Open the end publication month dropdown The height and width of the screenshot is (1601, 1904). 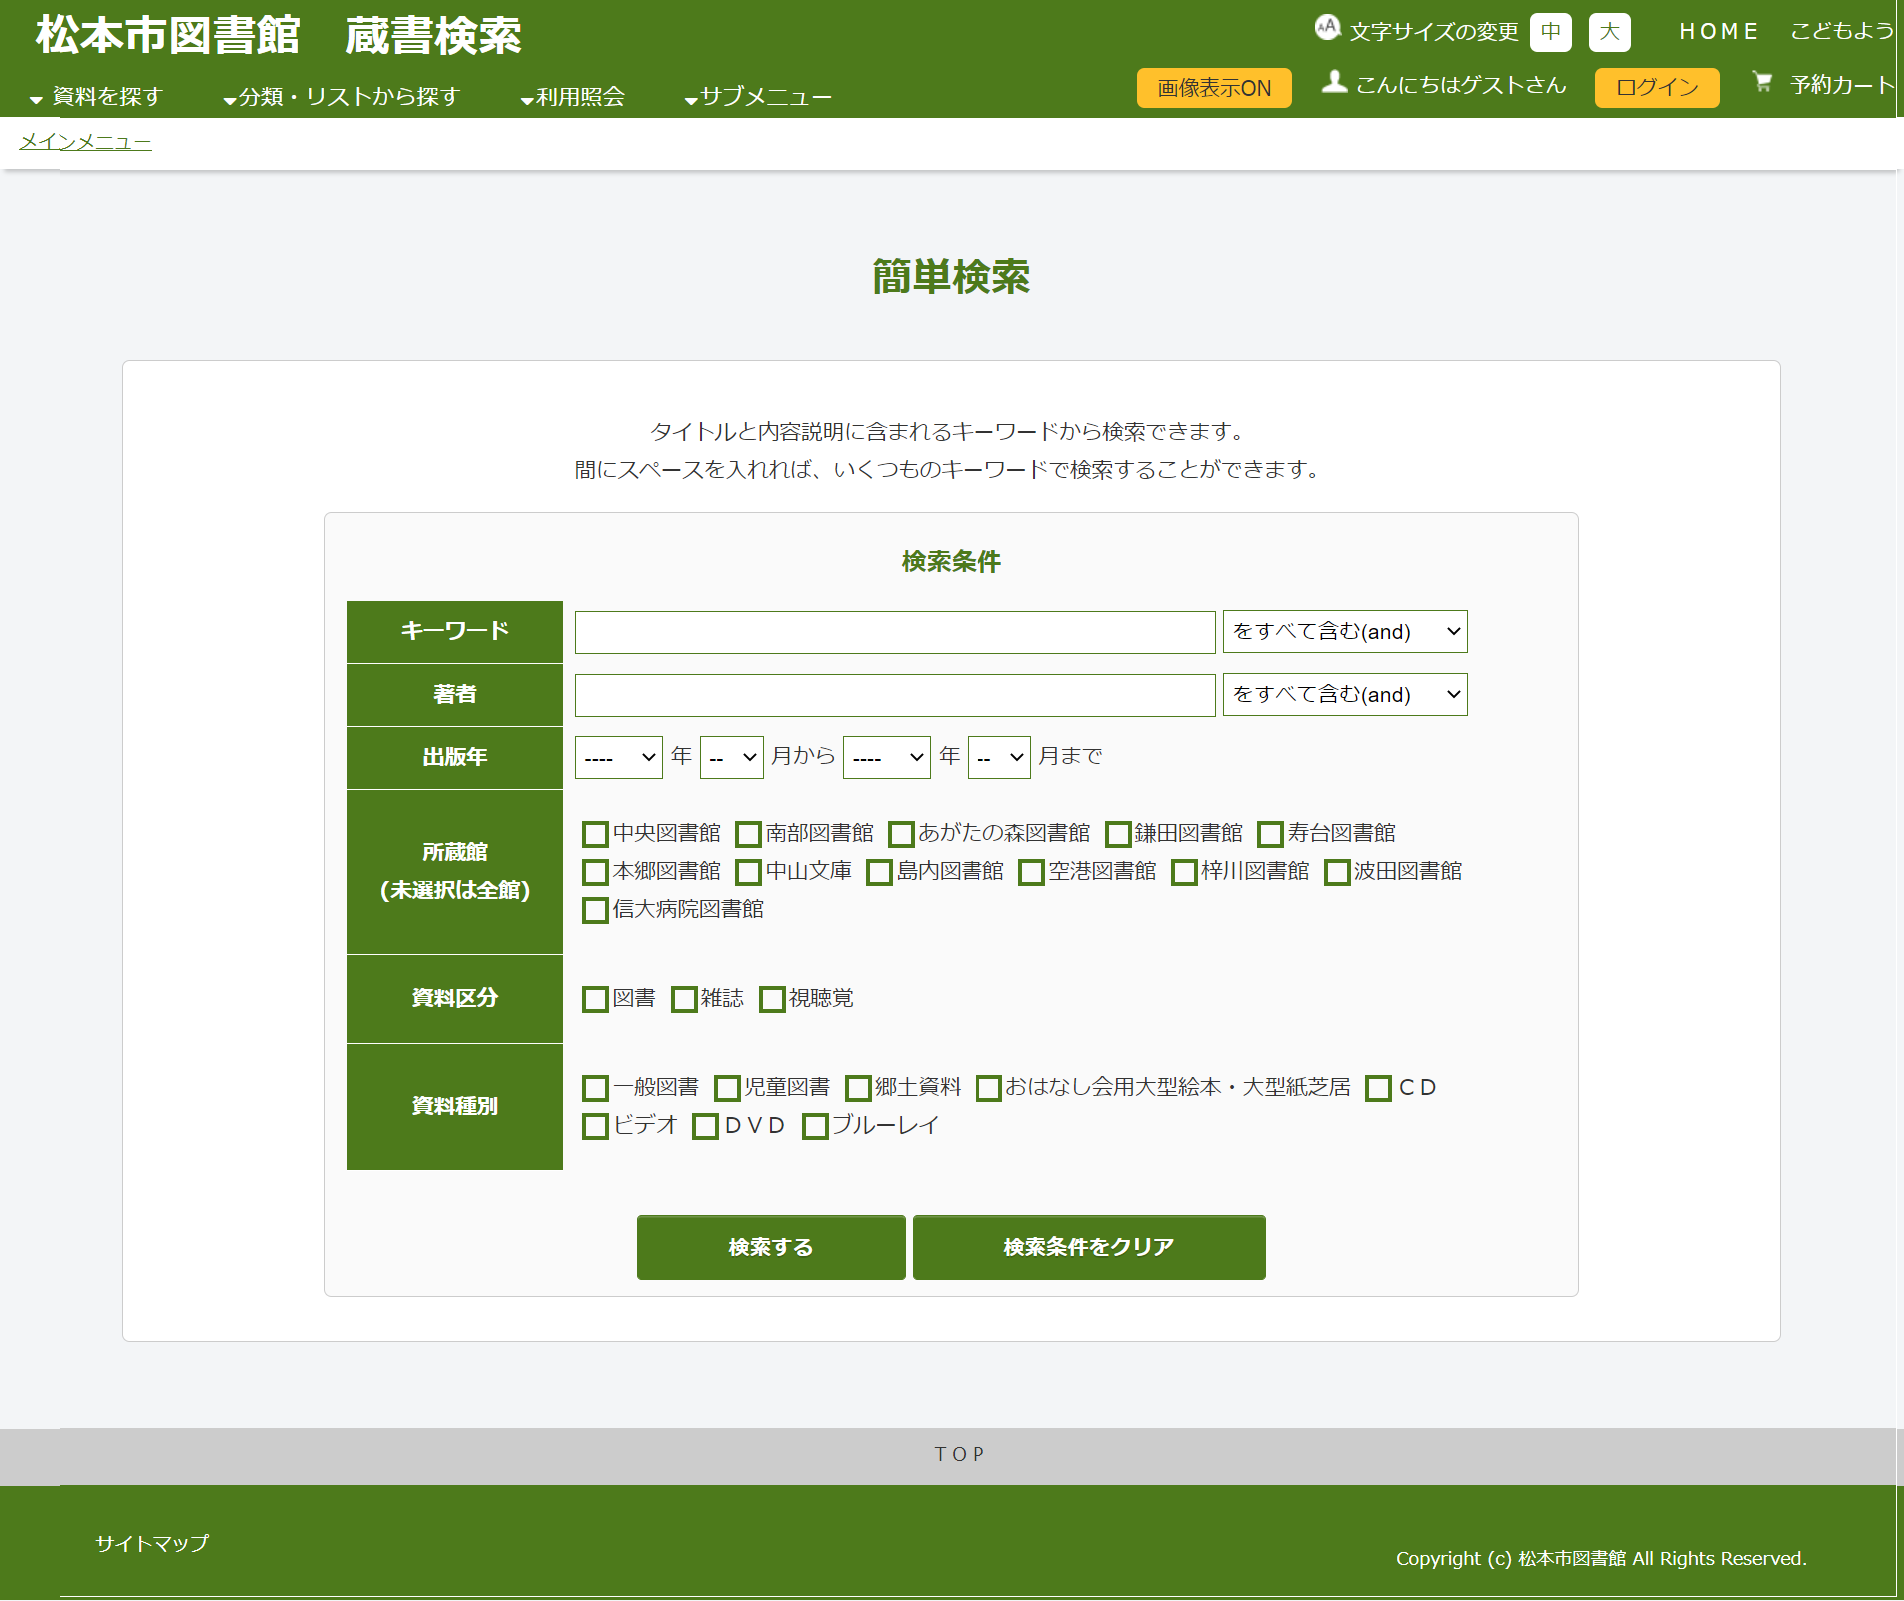(x=999, y=757)
